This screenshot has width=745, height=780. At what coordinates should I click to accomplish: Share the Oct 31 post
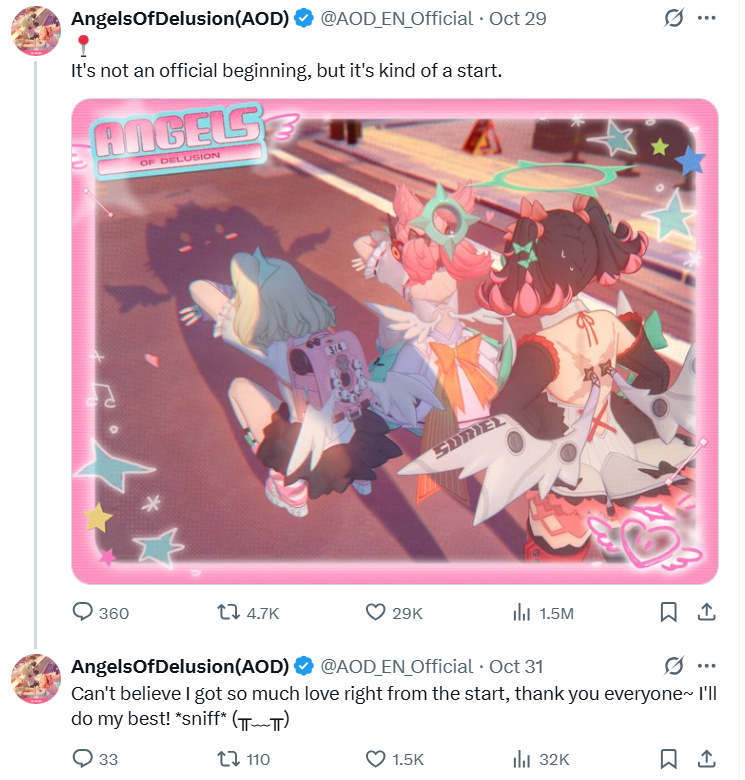[706, 759]
